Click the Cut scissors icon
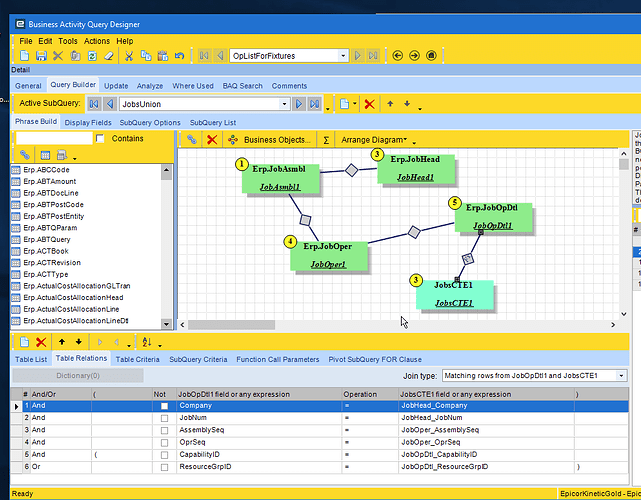The height and width of the screenshot is (500, 641). click(129, 56)
